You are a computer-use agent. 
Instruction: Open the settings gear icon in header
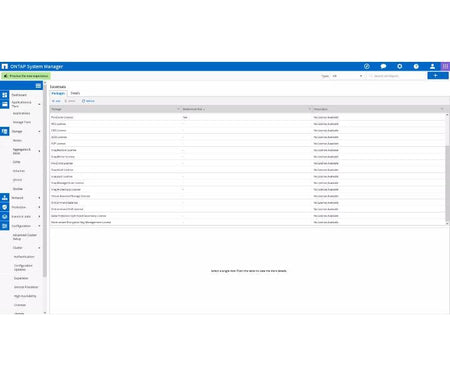click(x=400, y=66)
